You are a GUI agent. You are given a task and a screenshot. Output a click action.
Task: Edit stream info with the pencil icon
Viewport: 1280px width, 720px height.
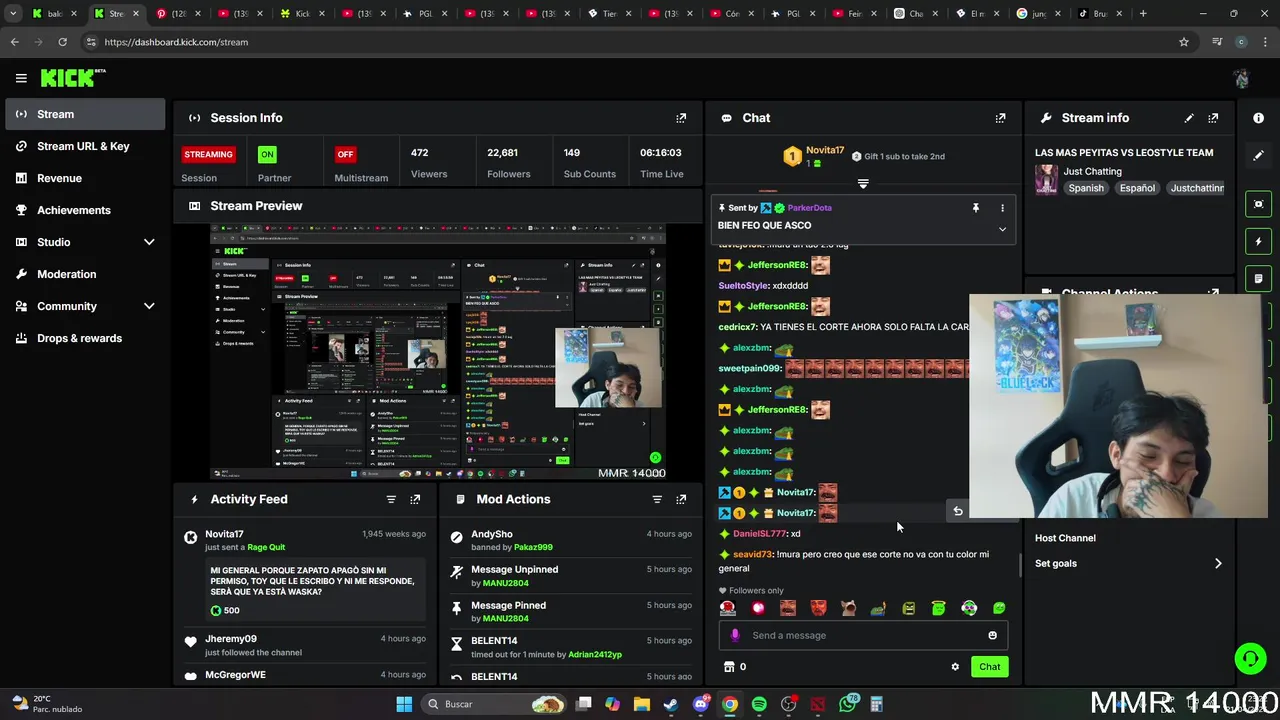[x=1189, y=118]
